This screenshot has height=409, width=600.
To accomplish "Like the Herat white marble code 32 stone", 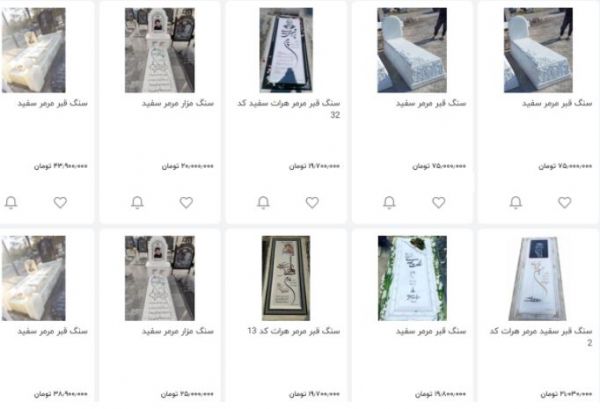I will (312, 202).
